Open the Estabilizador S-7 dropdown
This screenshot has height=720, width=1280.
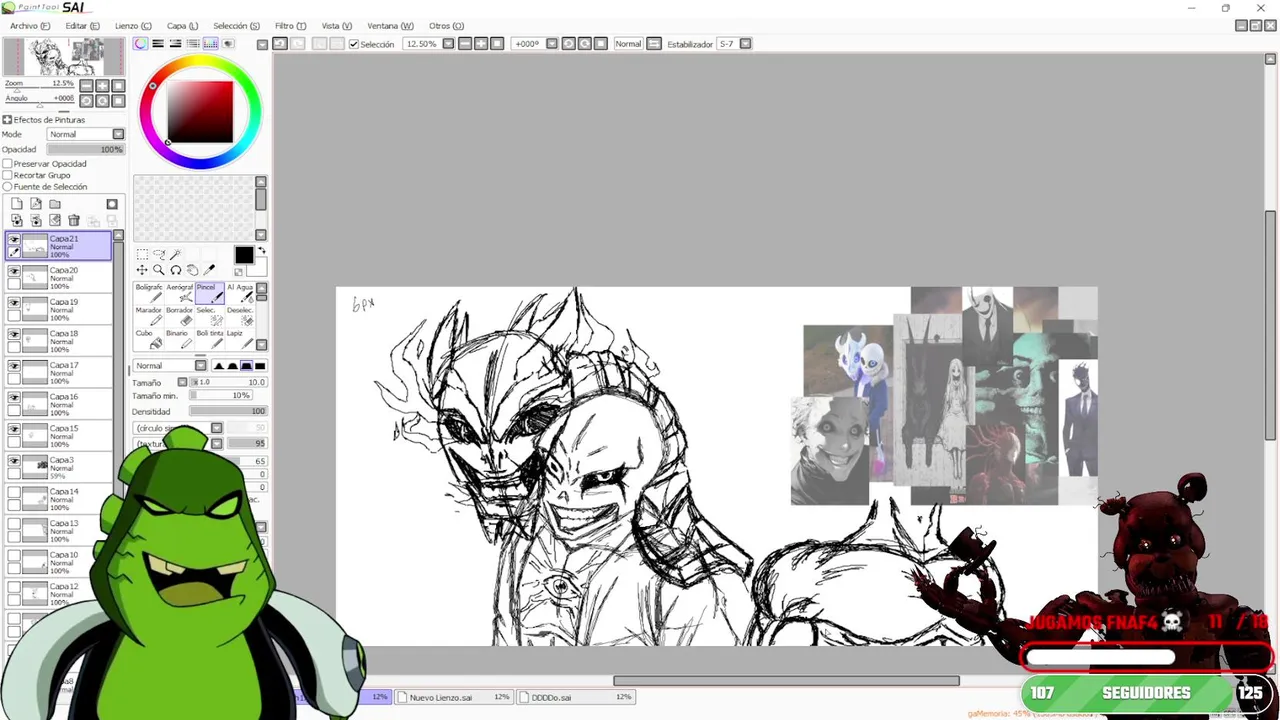coord(745,44)
